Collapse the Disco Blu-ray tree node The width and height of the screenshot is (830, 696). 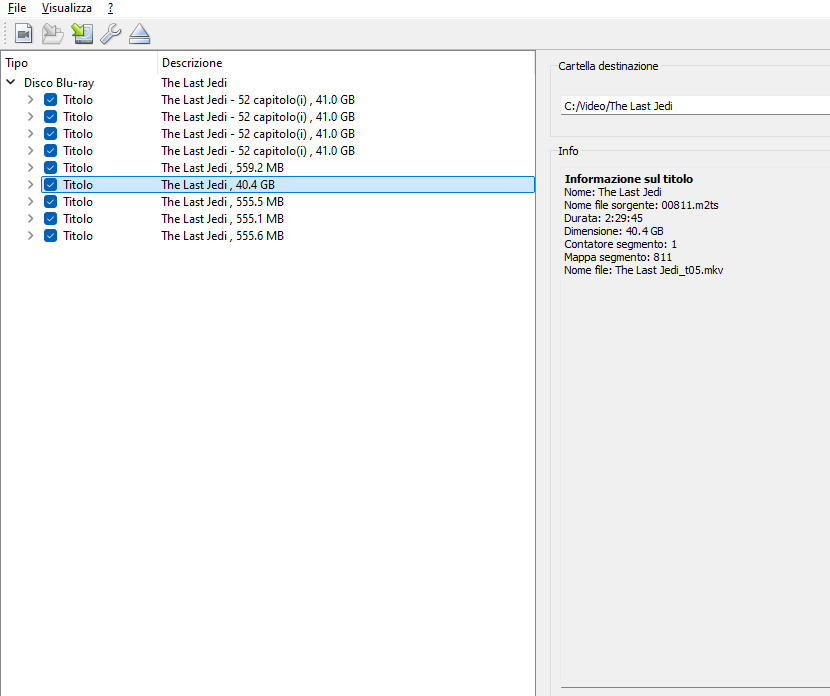[x=11, y=83]
